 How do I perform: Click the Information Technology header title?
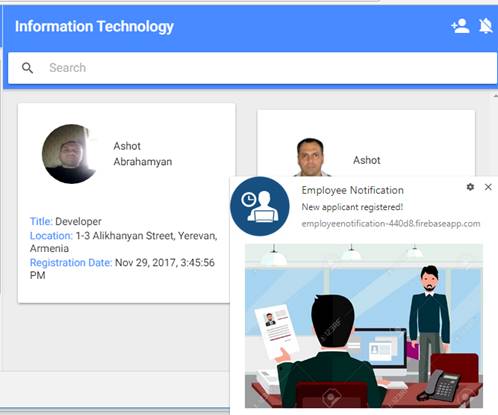pyautogui.click(x=94, y=27)
